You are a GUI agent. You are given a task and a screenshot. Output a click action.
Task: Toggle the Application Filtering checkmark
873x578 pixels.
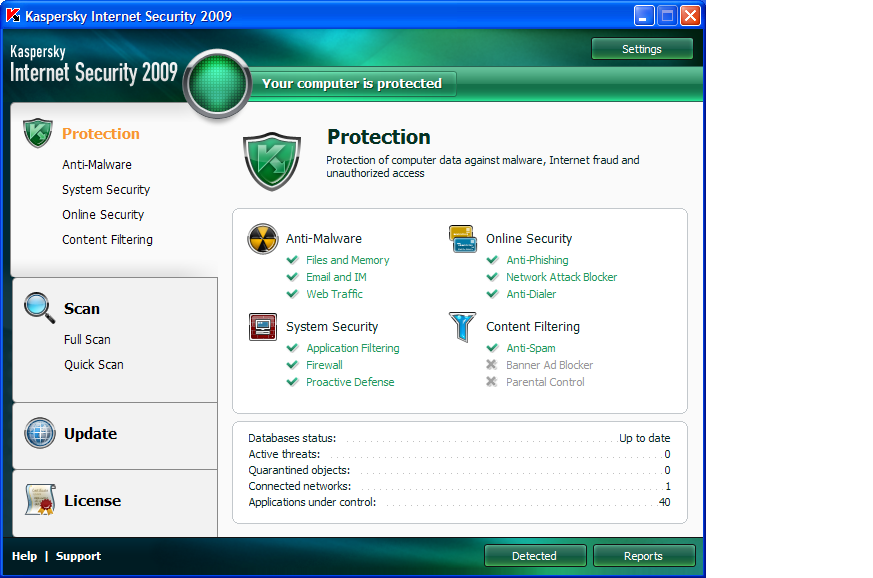click(x=292, y=348)
